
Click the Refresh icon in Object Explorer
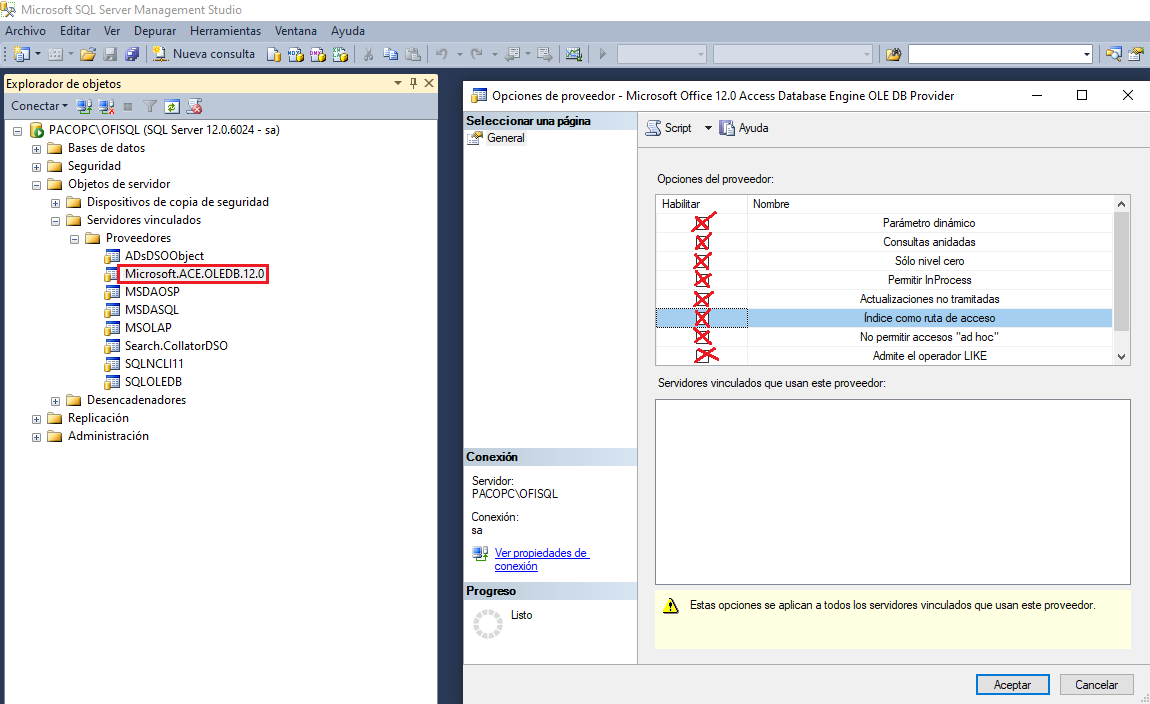(172, 106)
